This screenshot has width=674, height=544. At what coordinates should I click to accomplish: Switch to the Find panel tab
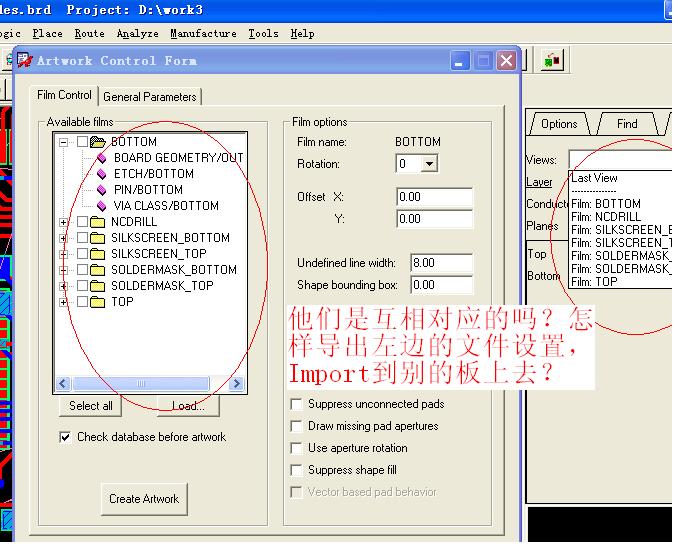pos(627,124)
